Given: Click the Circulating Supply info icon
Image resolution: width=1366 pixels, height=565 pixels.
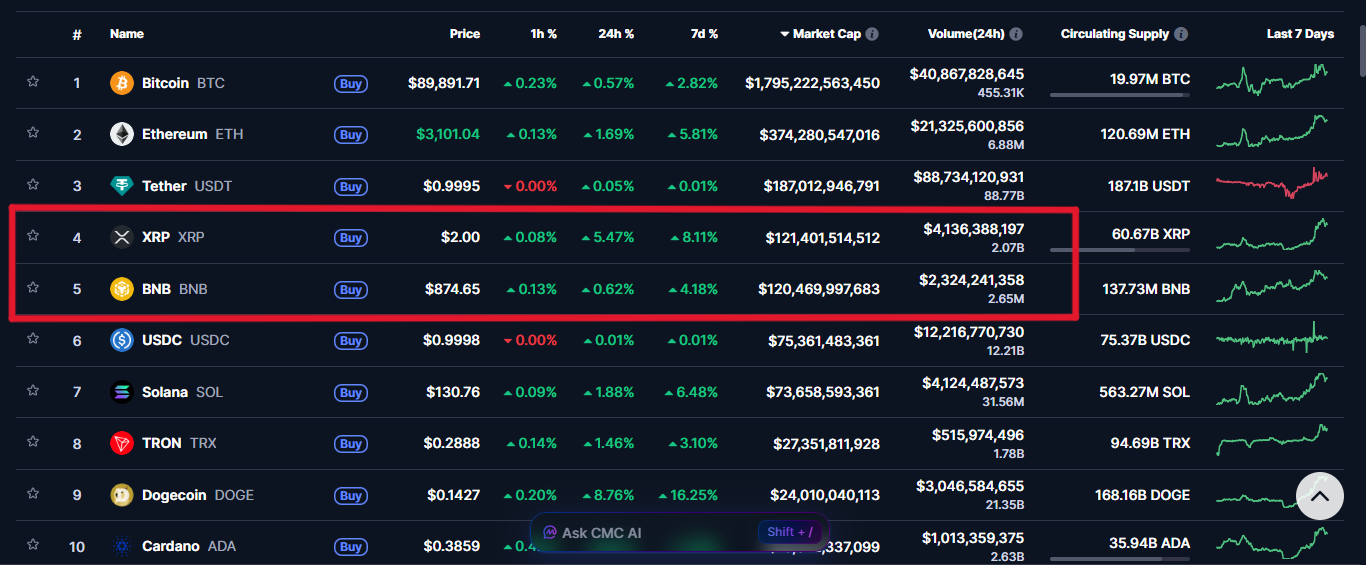Looking at the screenshot, I should click(x=1181, y=34).
